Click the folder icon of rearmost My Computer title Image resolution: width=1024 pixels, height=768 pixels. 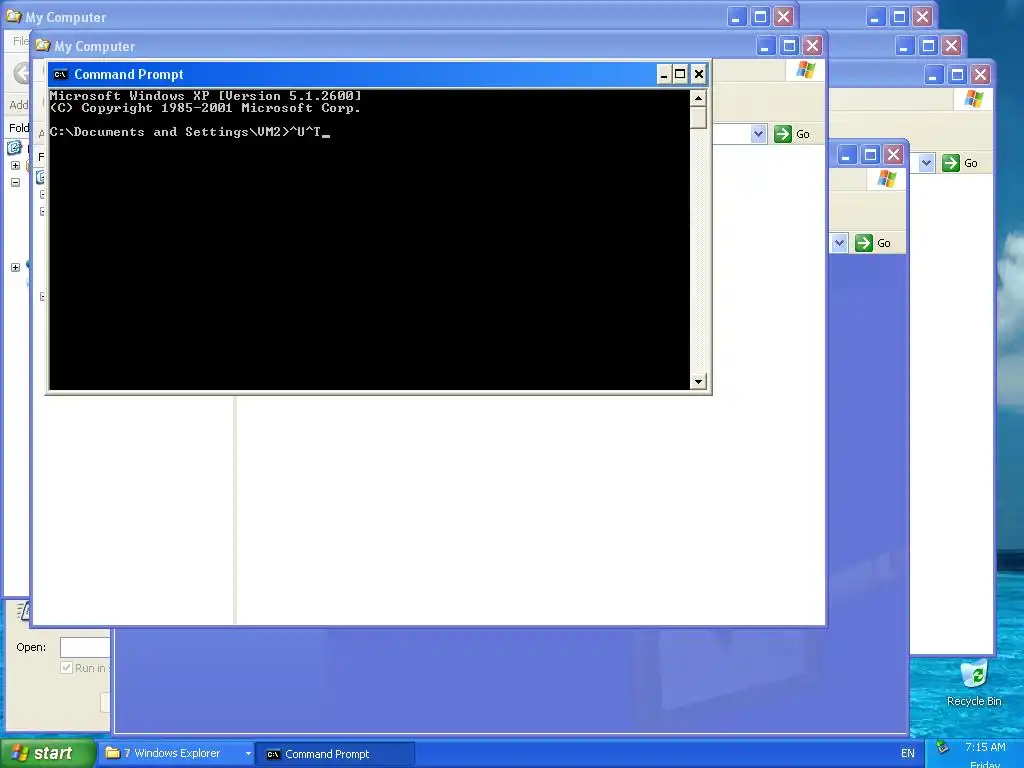pyautogui.click(x=14, y=16)
